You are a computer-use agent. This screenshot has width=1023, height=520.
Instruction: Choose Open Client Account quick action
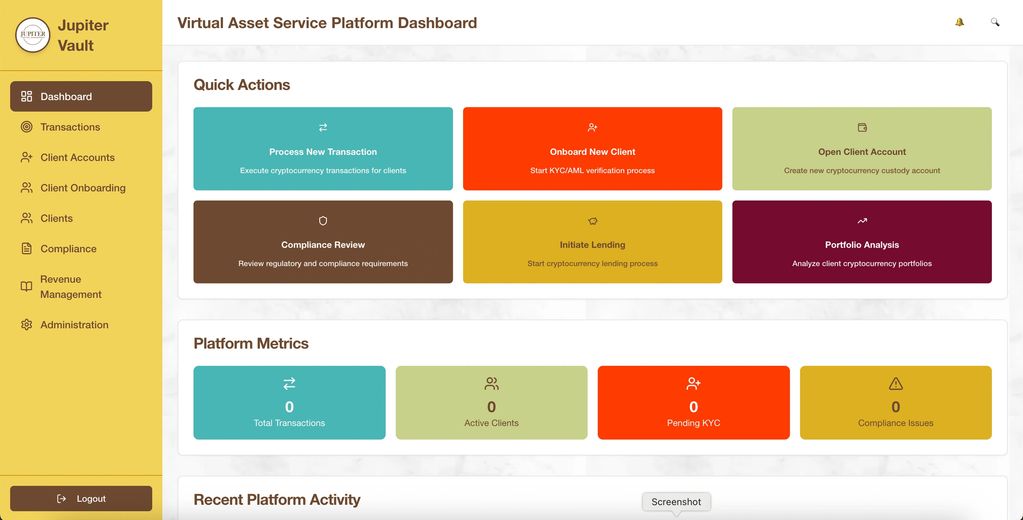point(861,149)
